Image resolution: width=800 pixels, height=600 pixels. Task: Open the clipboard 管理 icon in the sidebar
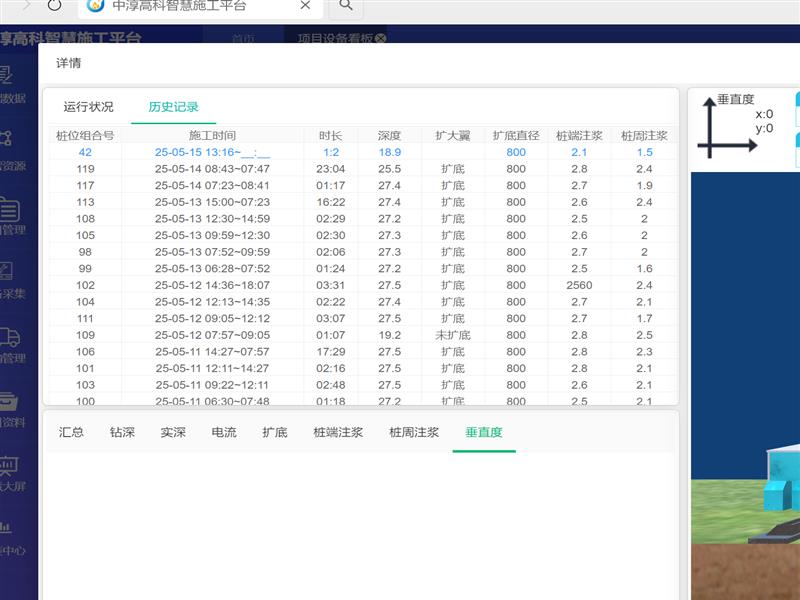pos(8,210)
